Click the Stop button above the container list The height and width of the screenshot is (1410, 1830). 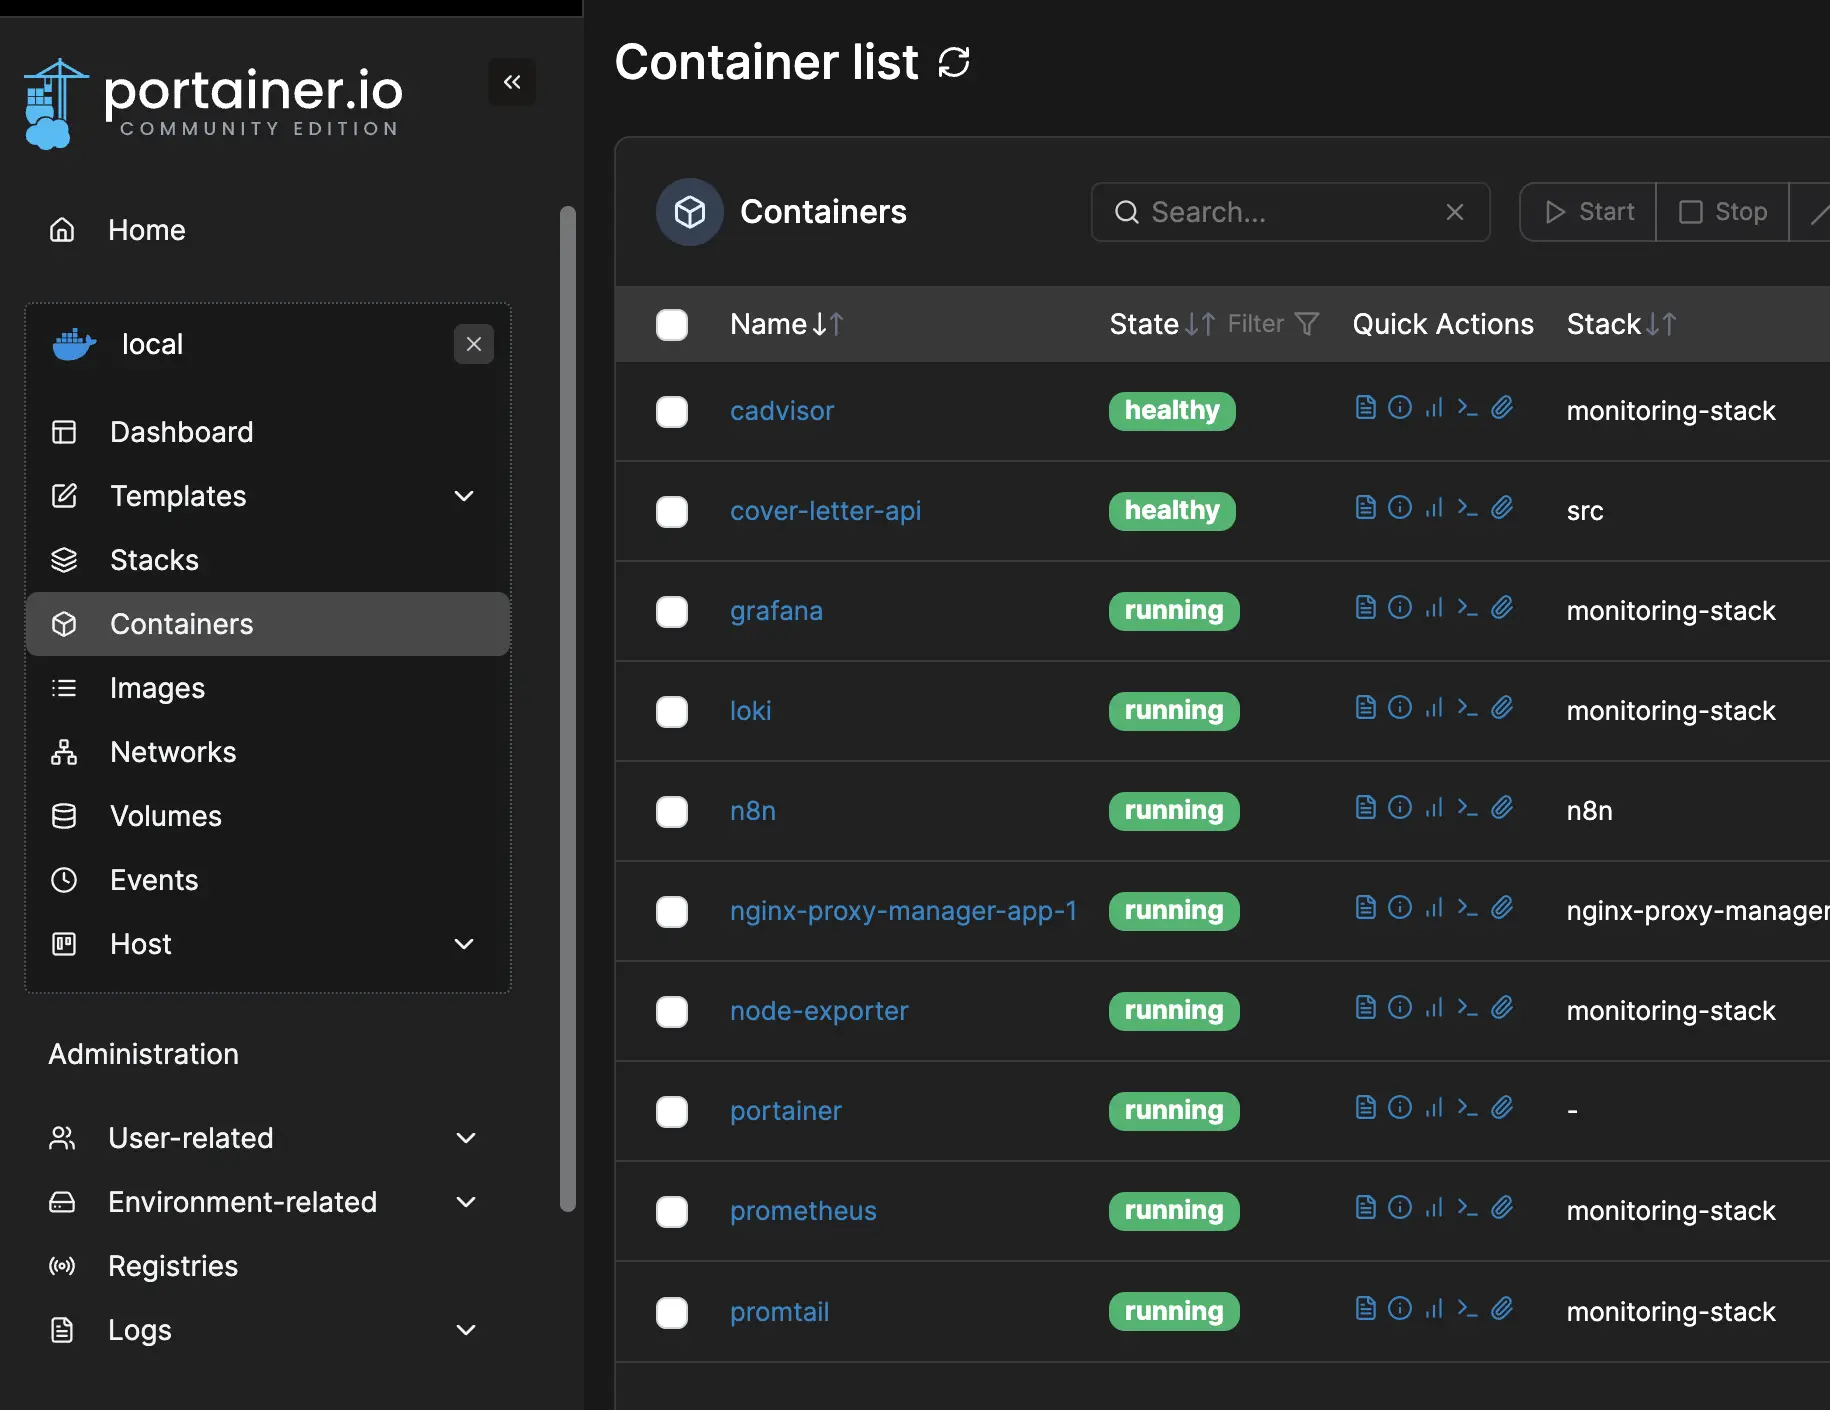[1723, 212]
